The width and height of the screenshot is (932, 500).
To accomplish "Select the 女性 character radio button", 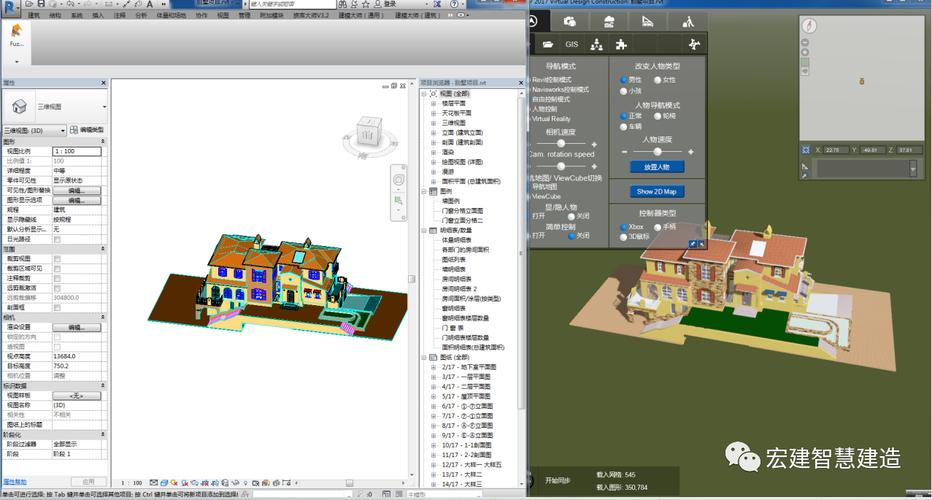I will 658,79.
